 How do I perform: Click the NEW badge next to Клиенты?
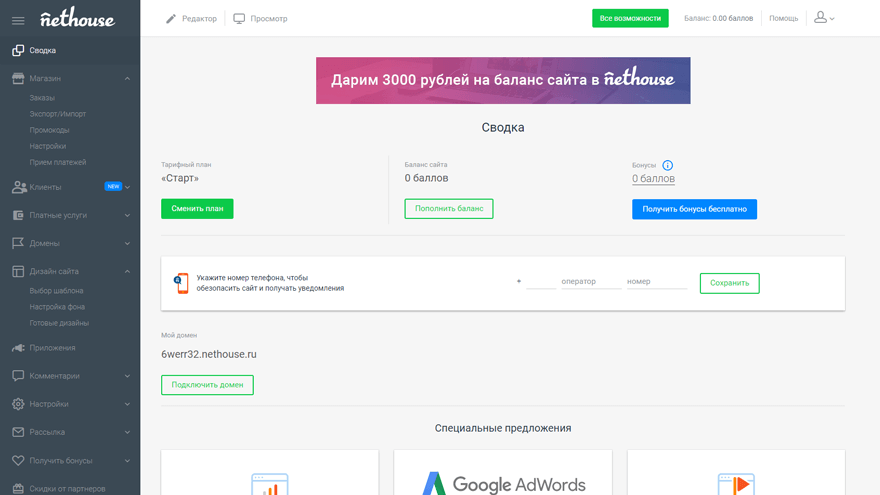pos(113,186)
